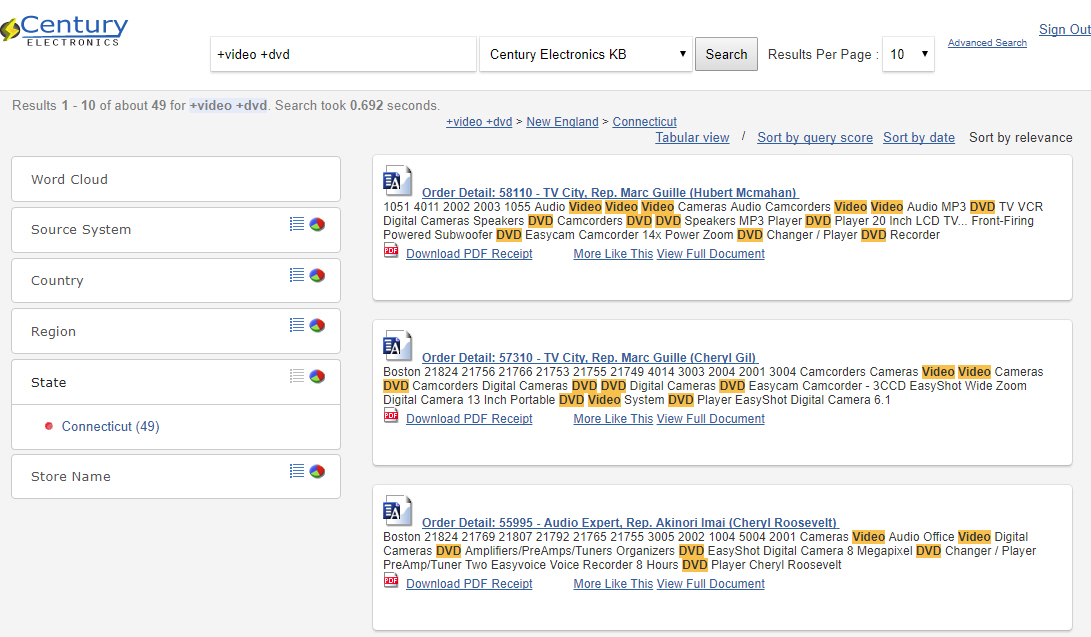Remove the Connecticut state filter bullet
1091x637 pixels.
pyautogui.click(x=49, y=426)
